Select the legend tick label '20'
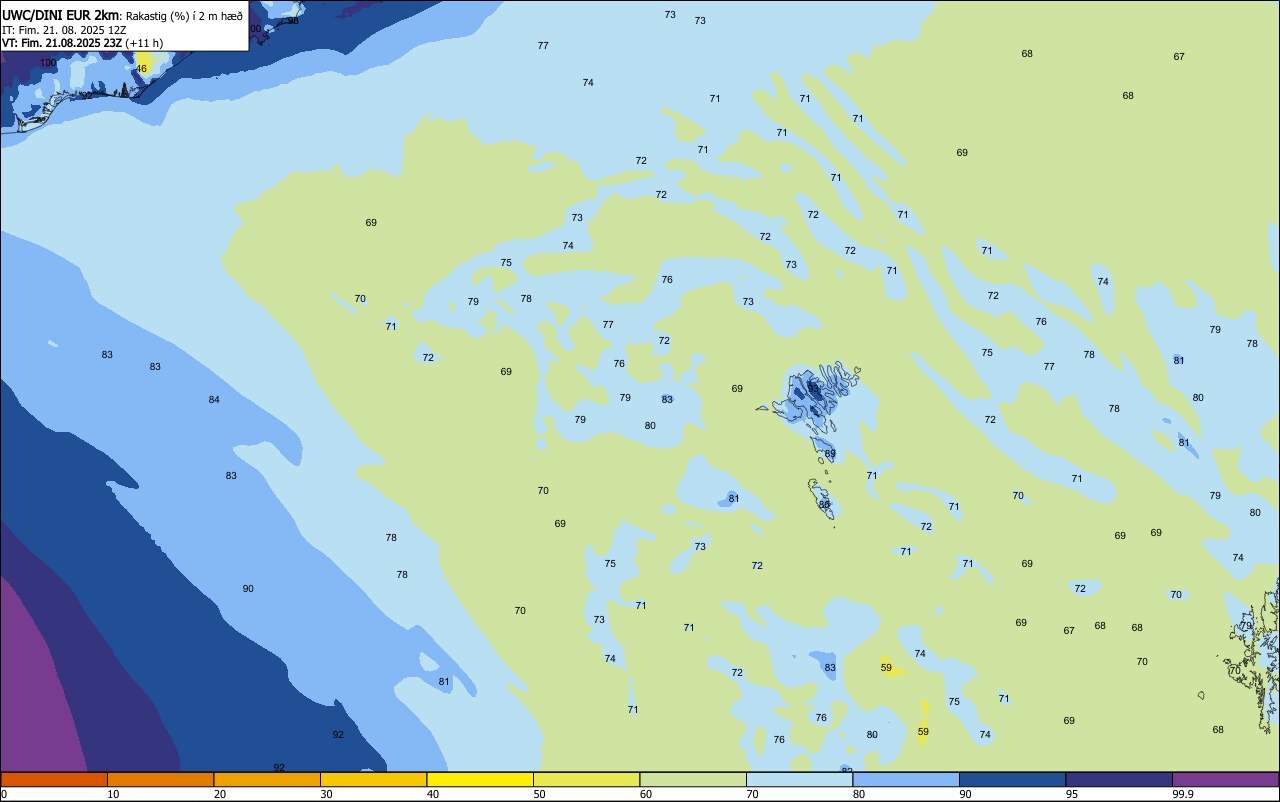 point(220,794)
